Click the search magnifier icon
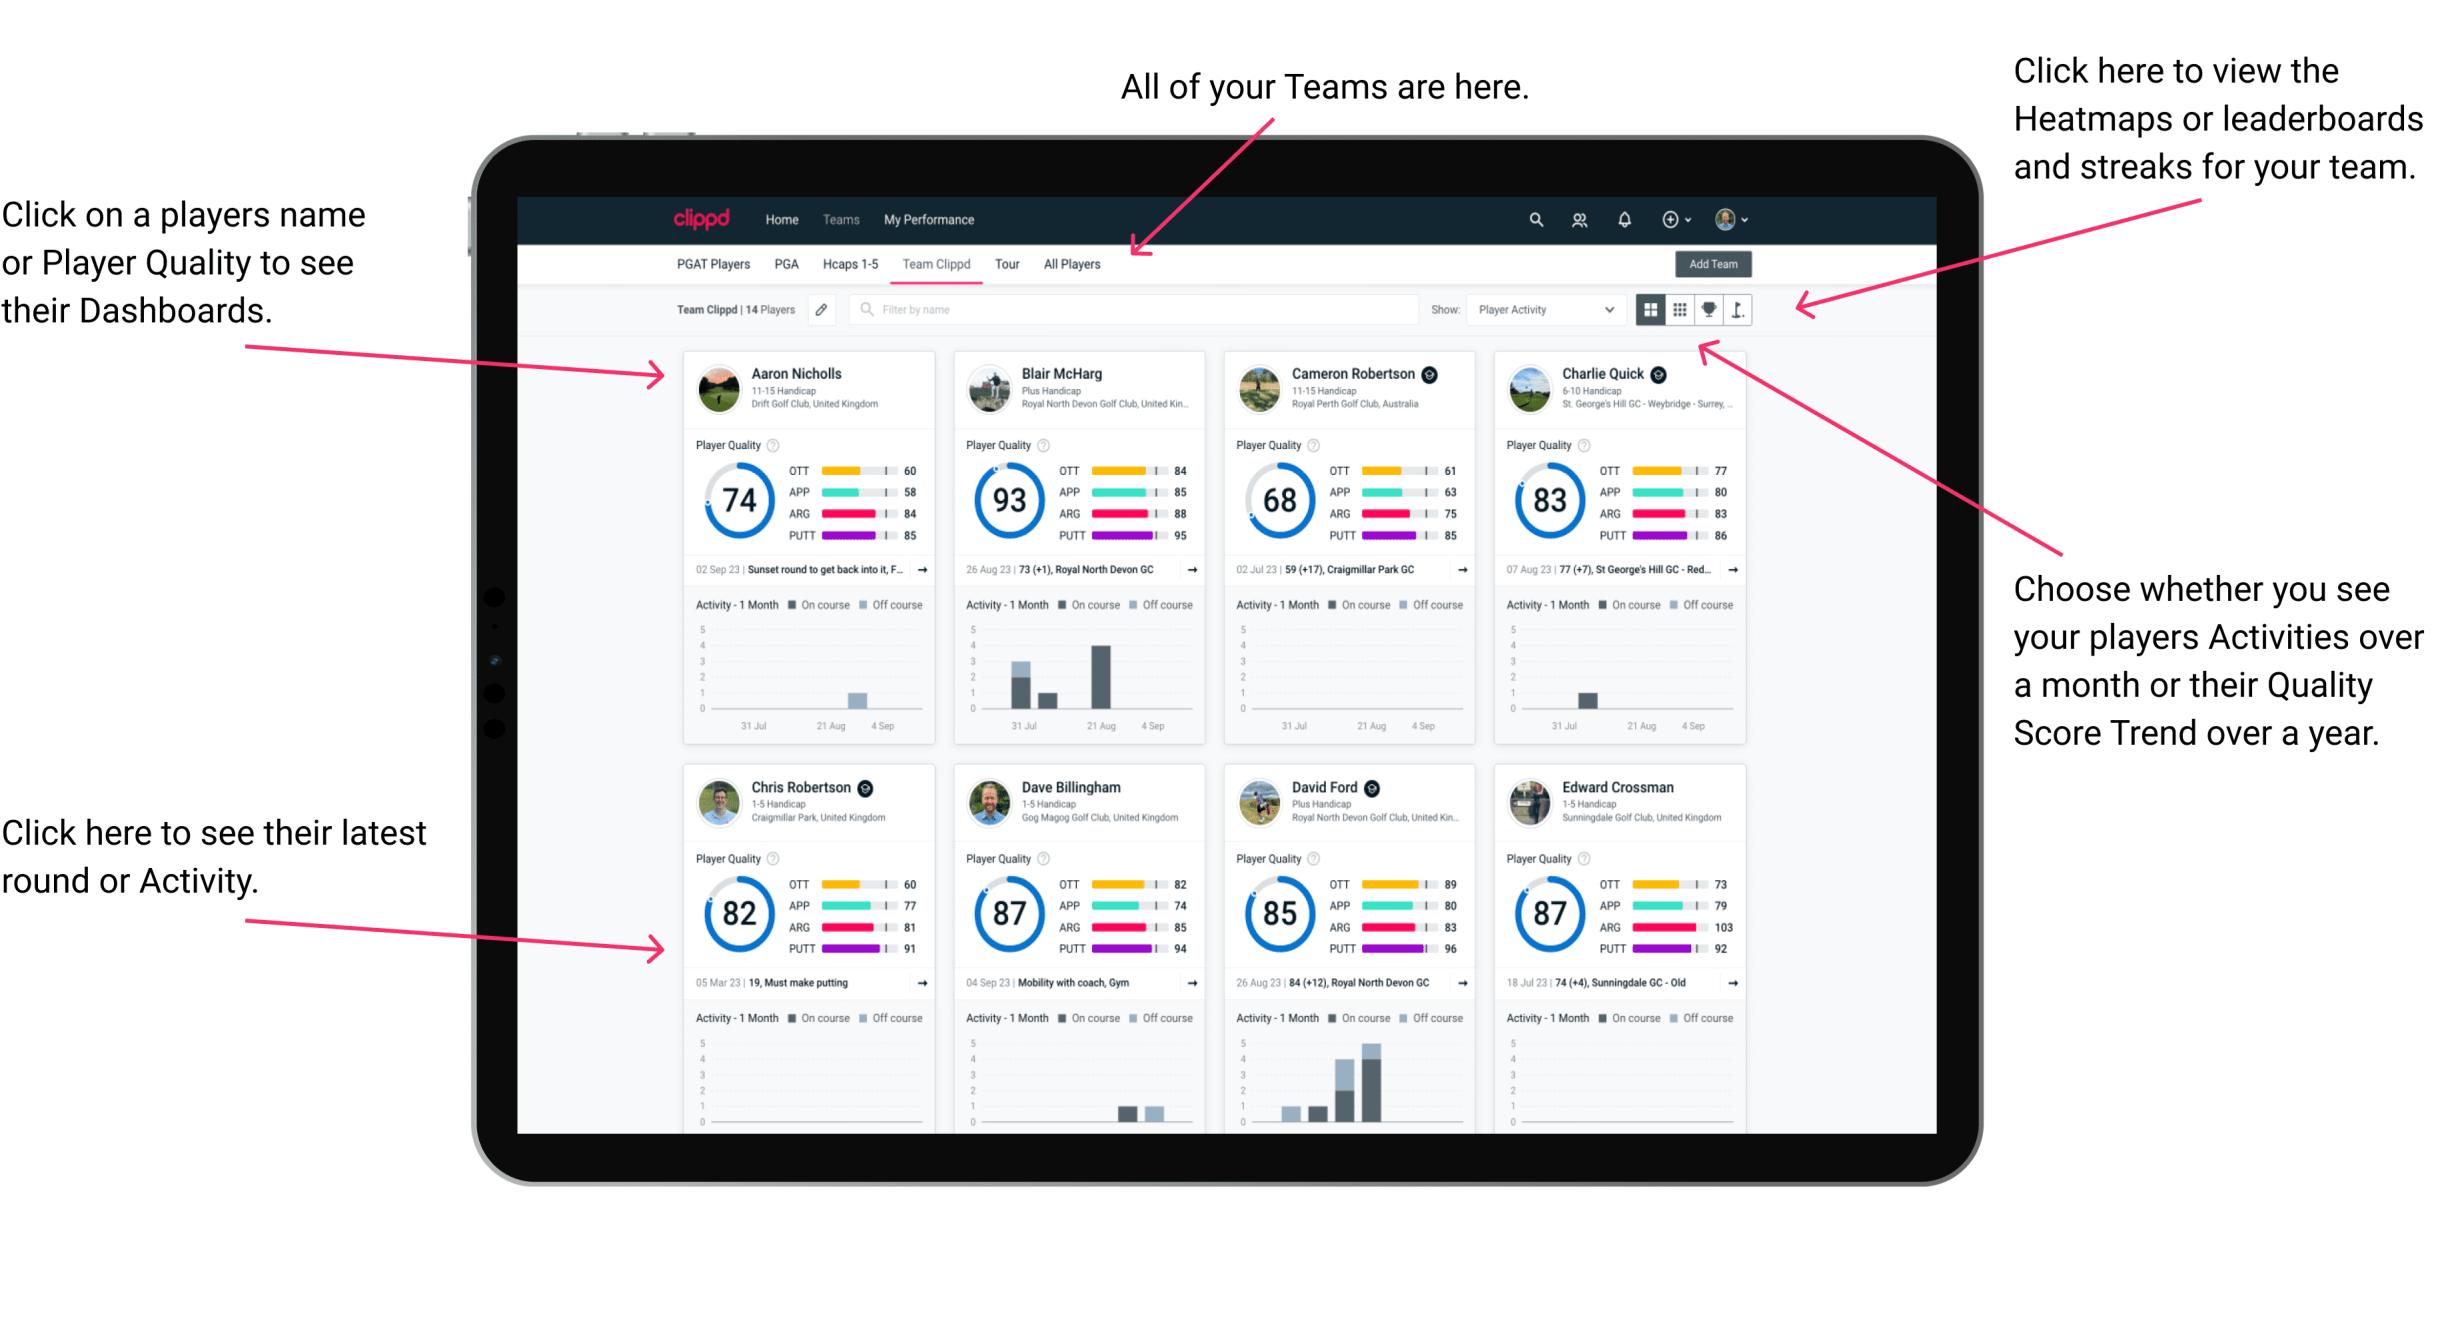 coord(1533,218)
